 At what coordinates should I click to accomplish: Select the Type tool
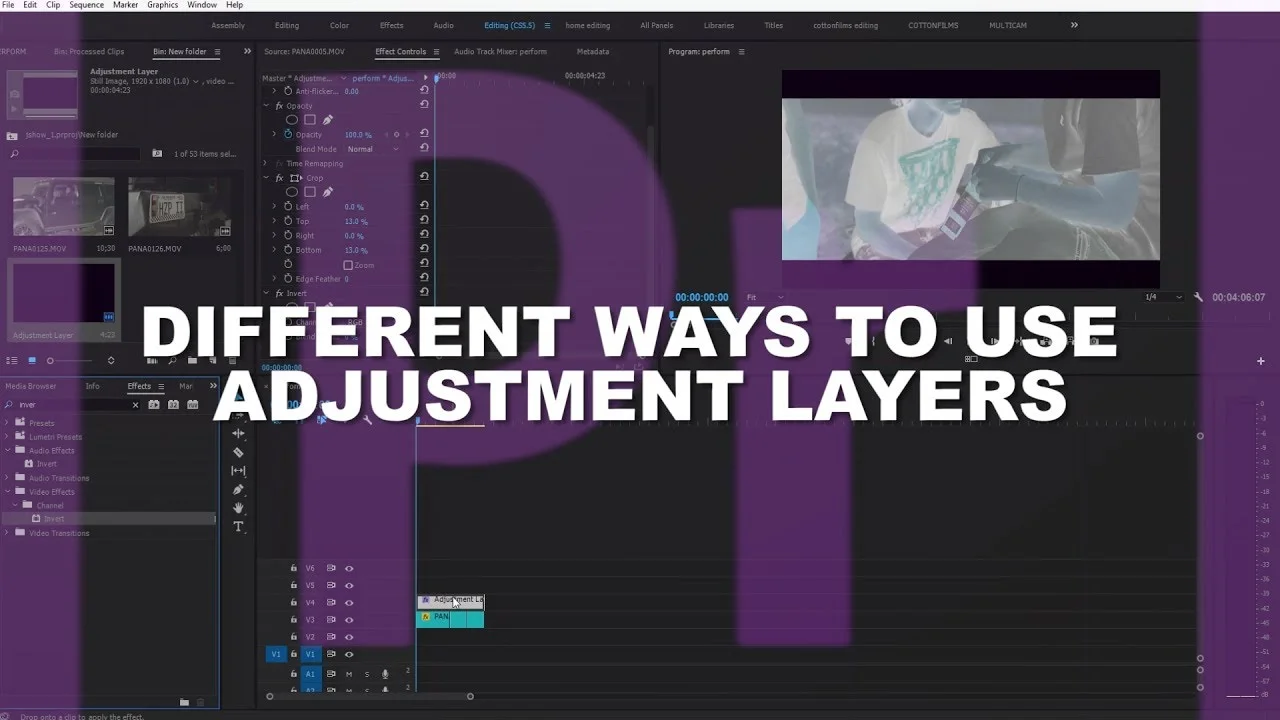[238, 526]
